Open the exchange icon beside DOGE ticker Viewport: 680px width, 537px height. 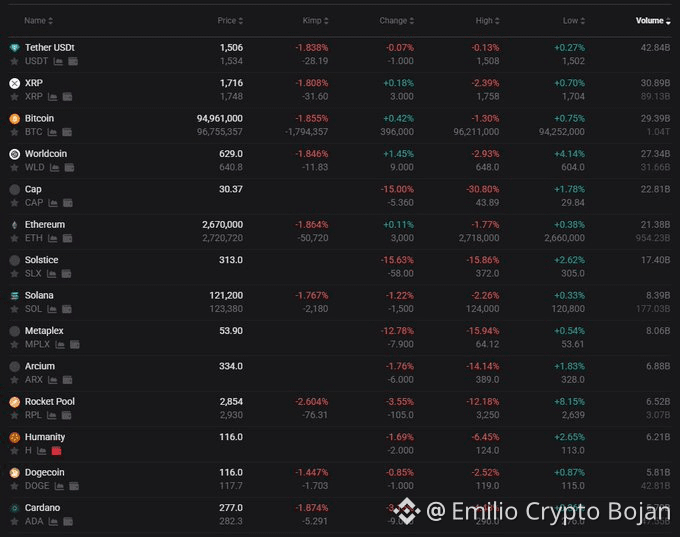coord(74,486)
